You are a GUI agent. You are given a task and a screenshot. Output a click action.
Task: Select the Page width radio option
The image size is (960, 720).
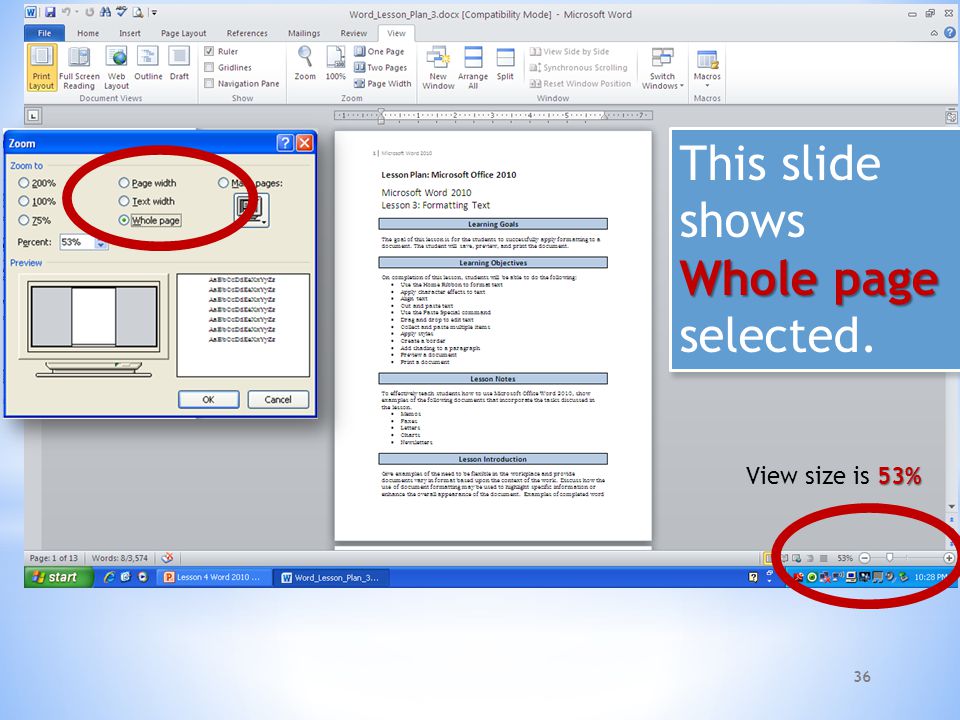pos(124,182)
